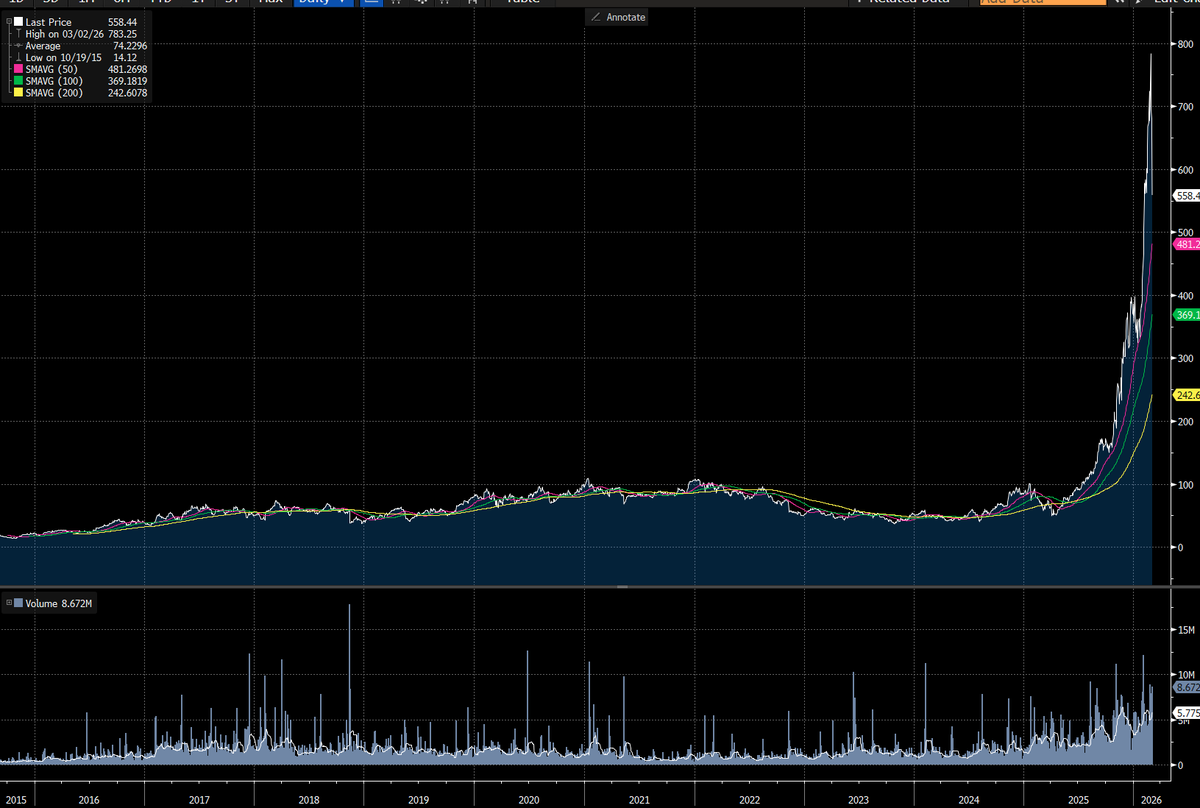Open the Daily periodicity dropdown
Image resolution: width=1200 pixels, height=808 pixels.
(322, 3)
